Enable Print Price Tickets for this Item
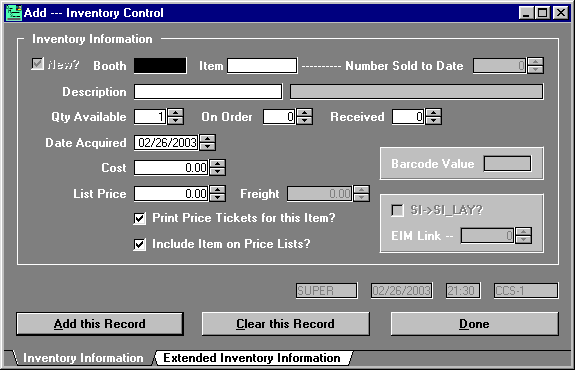This screenshot has height=370, width=575. coord(140,219)
